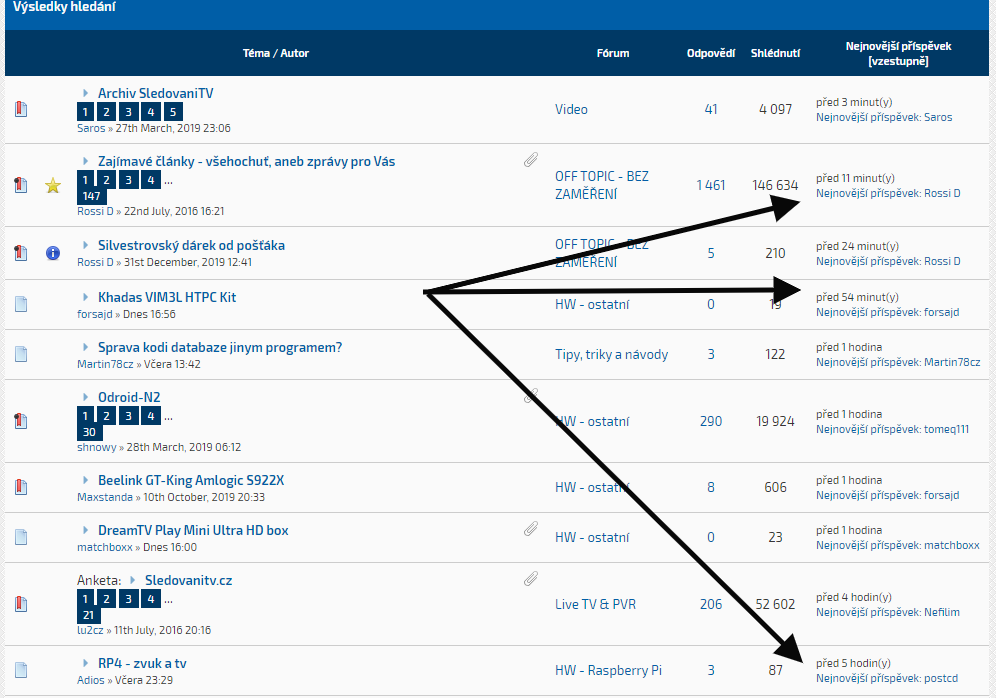Image resolution: width=996 pixels, height=698 pixels.
Task: Click the unread topic icon for Archiv SledovaniTV
Action: pyautogui.click(x=21, y=110)
